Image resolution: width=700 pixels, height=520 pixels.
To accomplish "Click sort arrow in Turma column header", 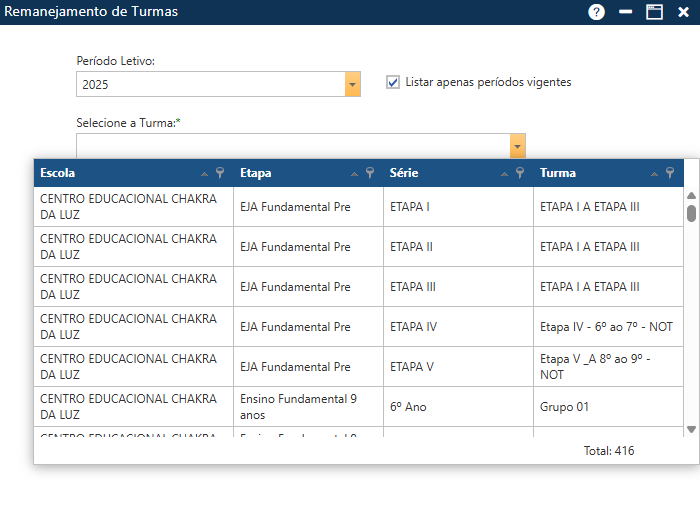I will coord(655,173).
